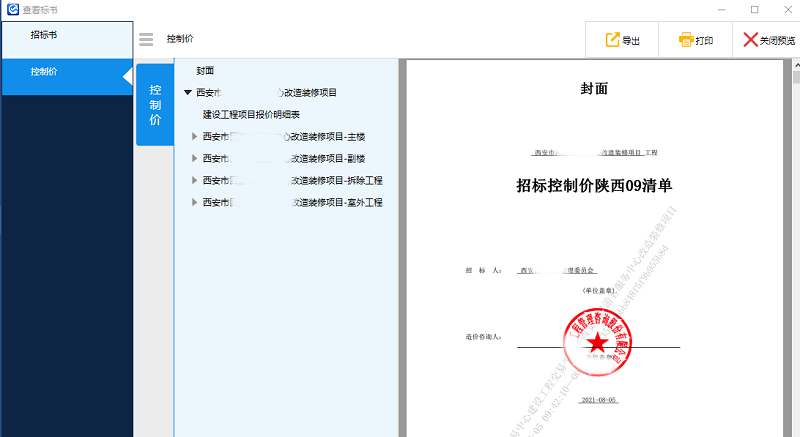Select 改造装修项目-副楼 tree row

(x=284, y=159)
